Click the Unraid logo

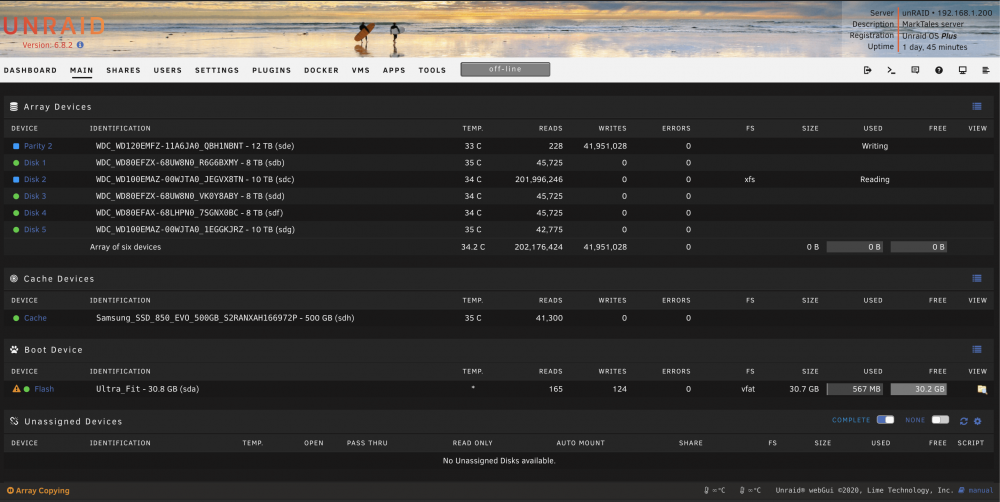pos(54,26)
